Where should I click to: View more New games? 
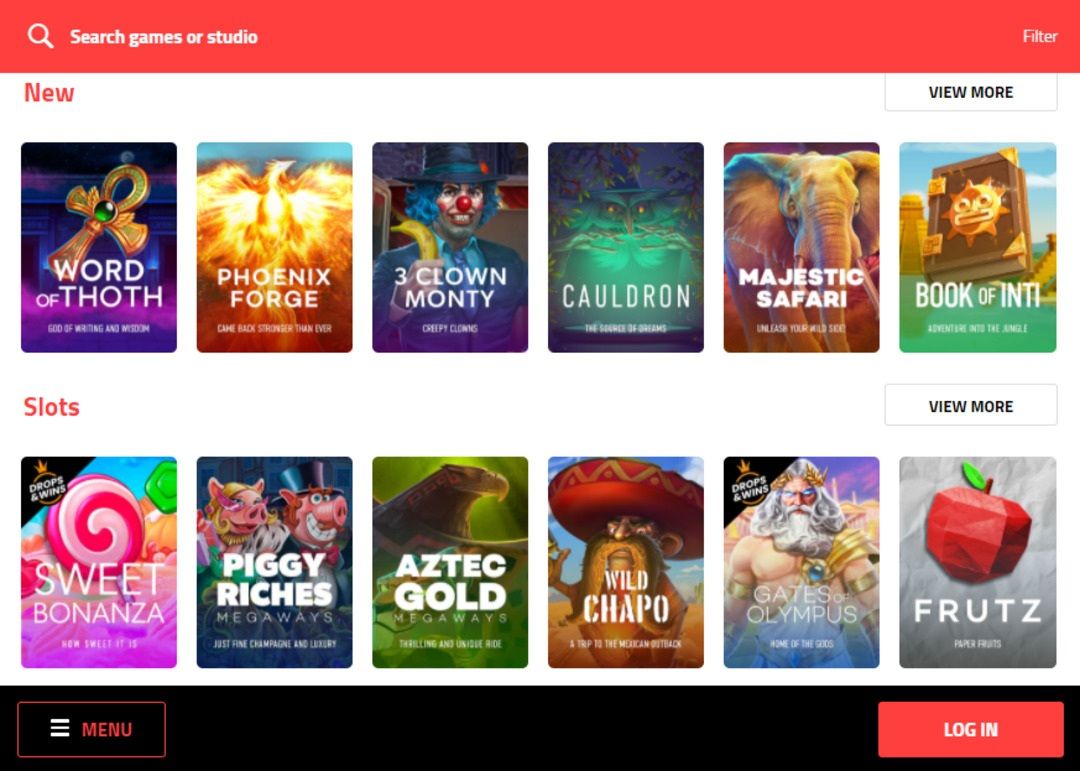(970, 92)
